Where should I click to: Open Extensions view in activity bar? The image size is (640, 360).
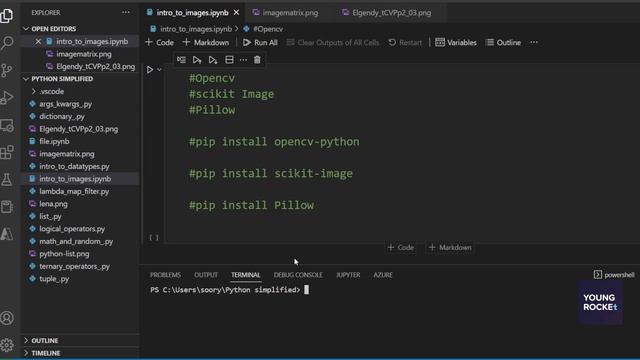click(x=7, y=152)
